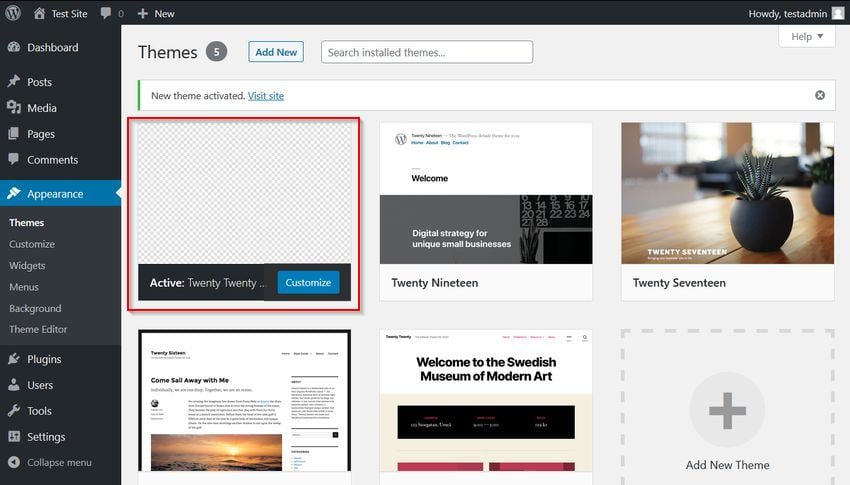Click Test Site in the admin bar
The image size is (850, 485).
coord(69,14)
